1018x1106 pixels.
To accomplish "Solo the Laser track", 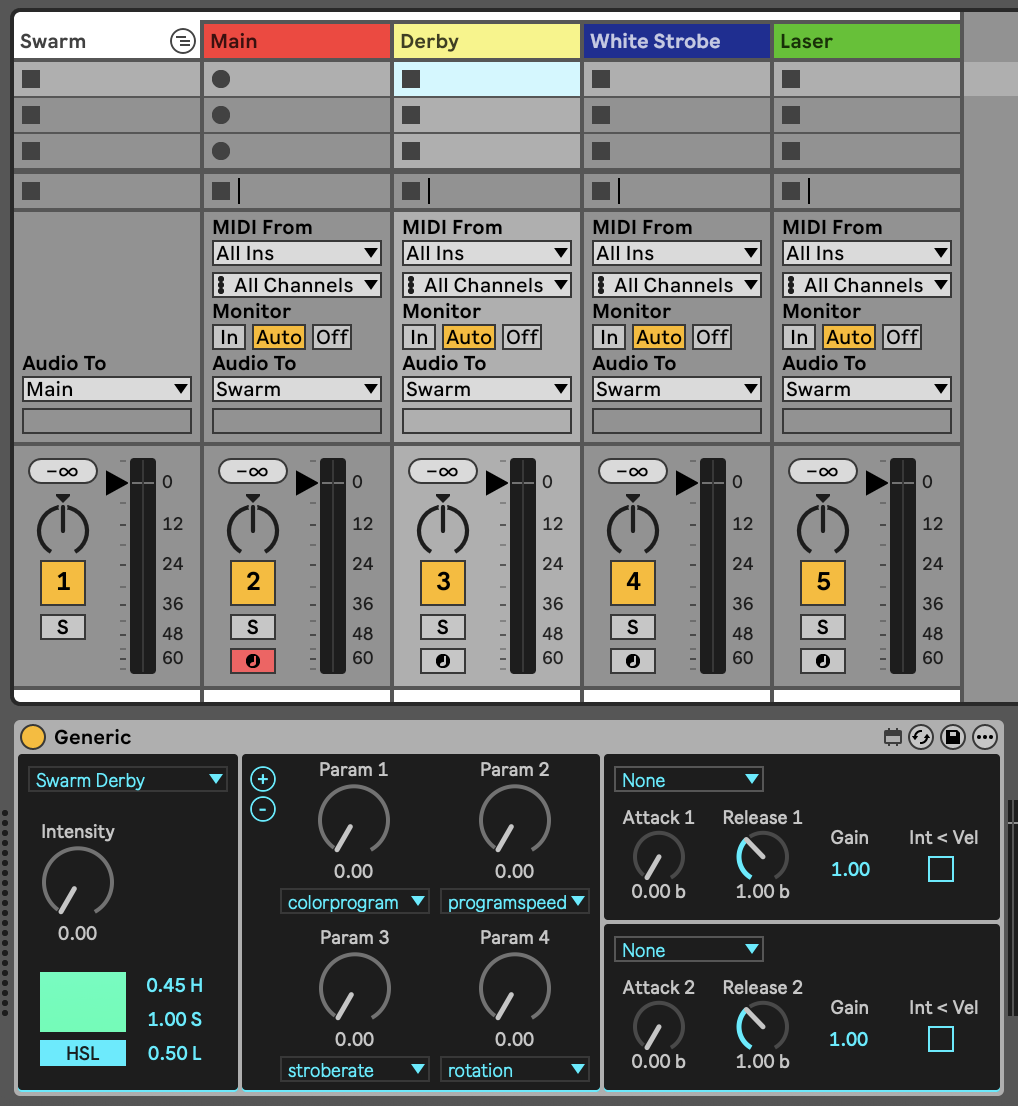I will click(823, 627).
